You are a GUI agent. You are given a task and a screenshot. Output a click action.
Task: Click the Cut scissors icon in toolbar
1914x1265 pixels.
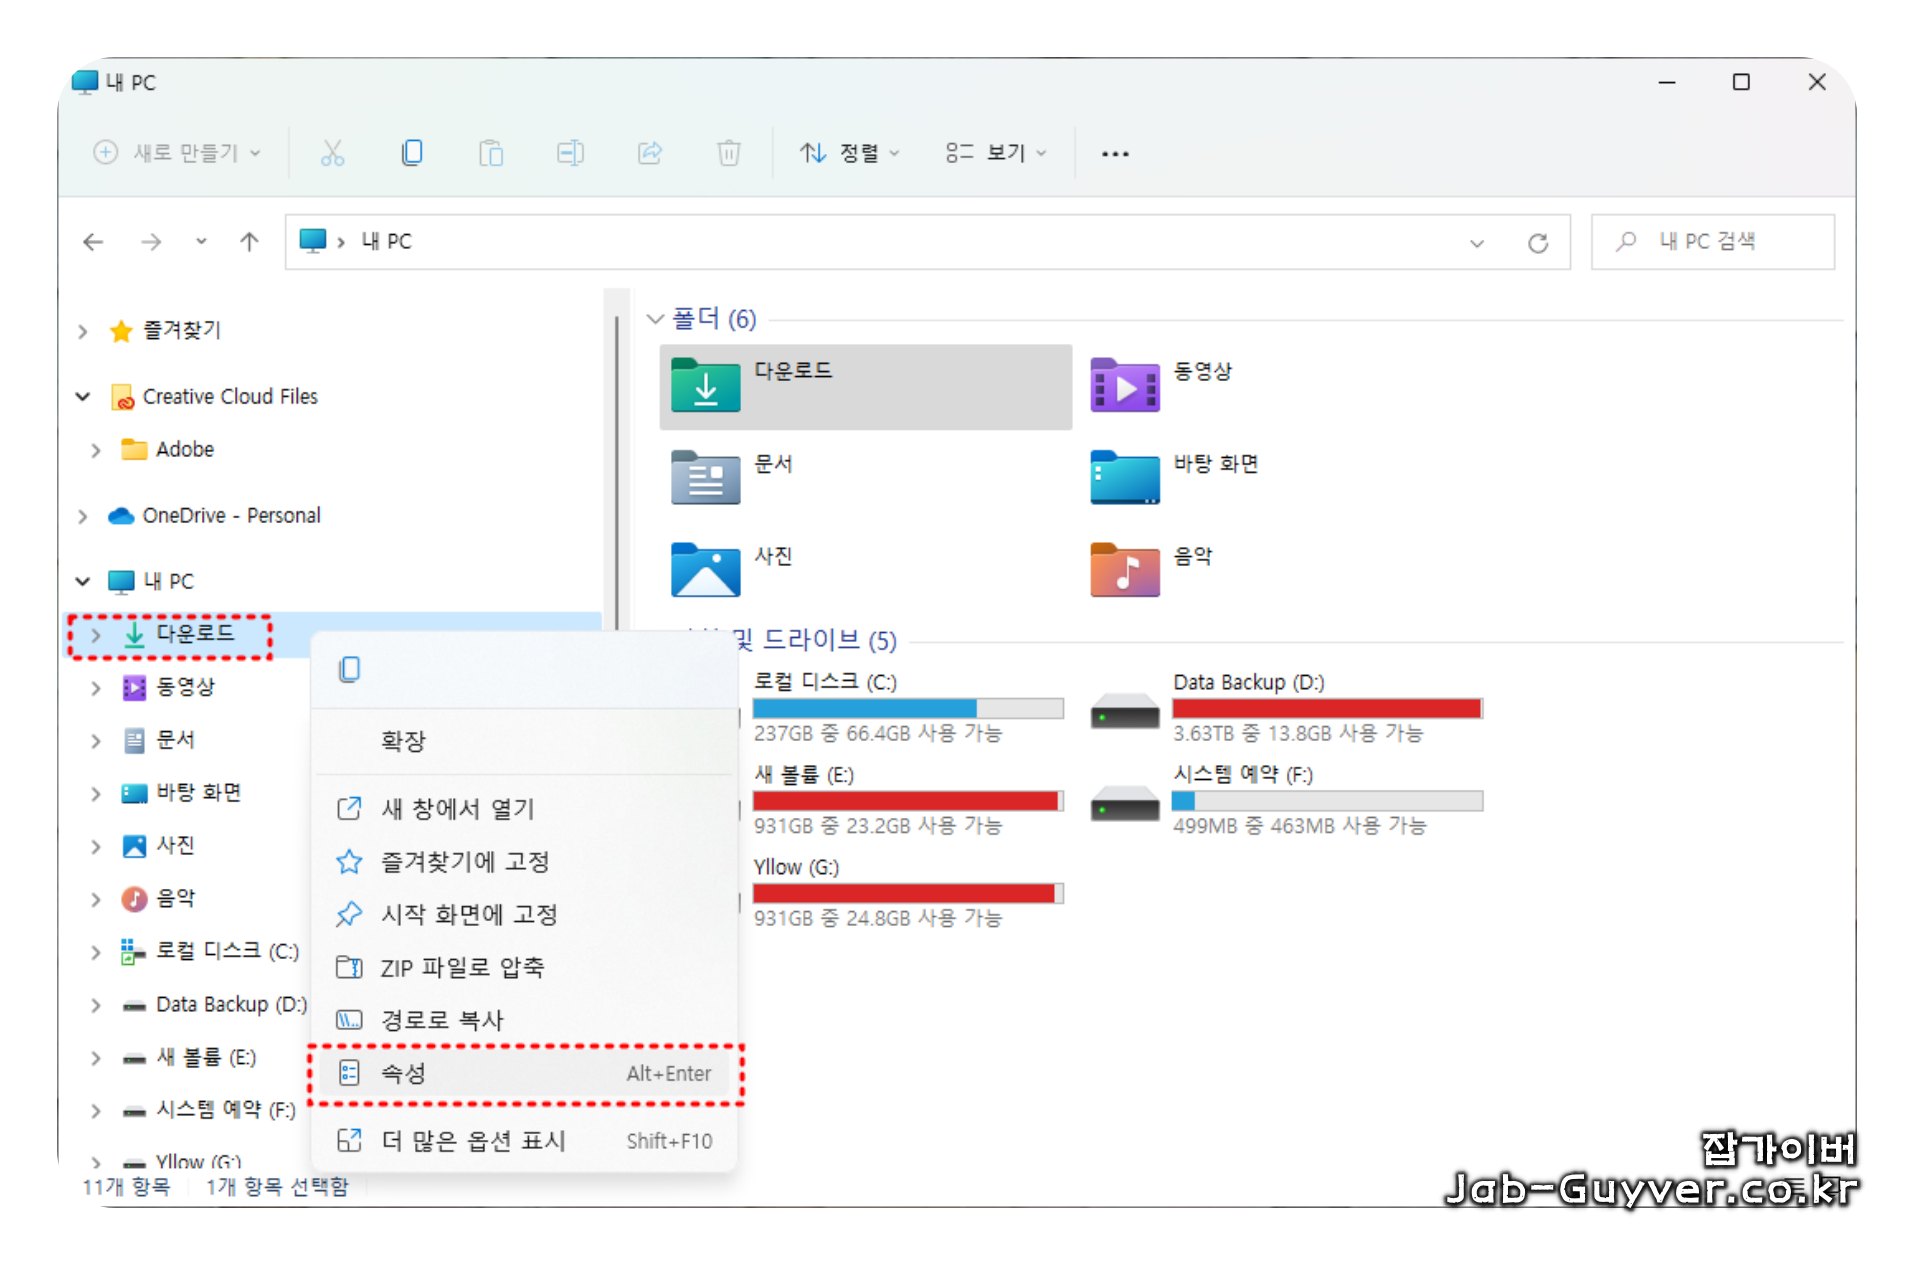332,153
